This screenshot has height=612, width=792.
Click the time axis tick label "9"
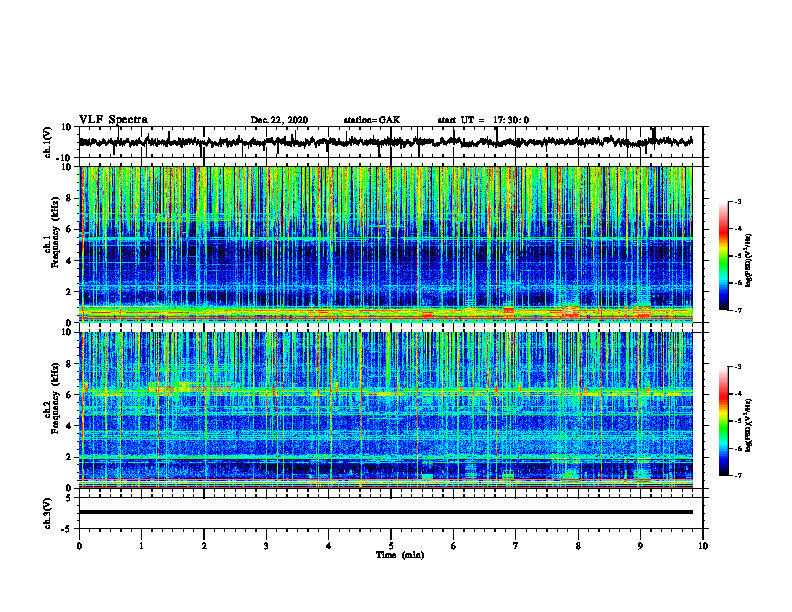640,546
